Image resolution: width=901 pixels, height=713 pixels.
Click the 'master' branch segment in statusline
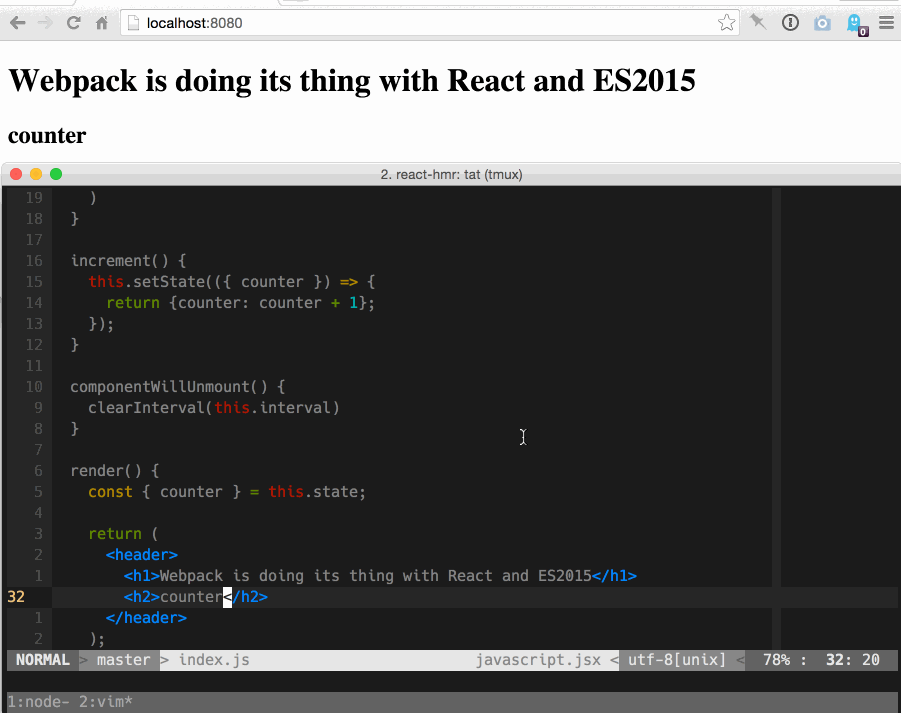click(x=123, y=660)
